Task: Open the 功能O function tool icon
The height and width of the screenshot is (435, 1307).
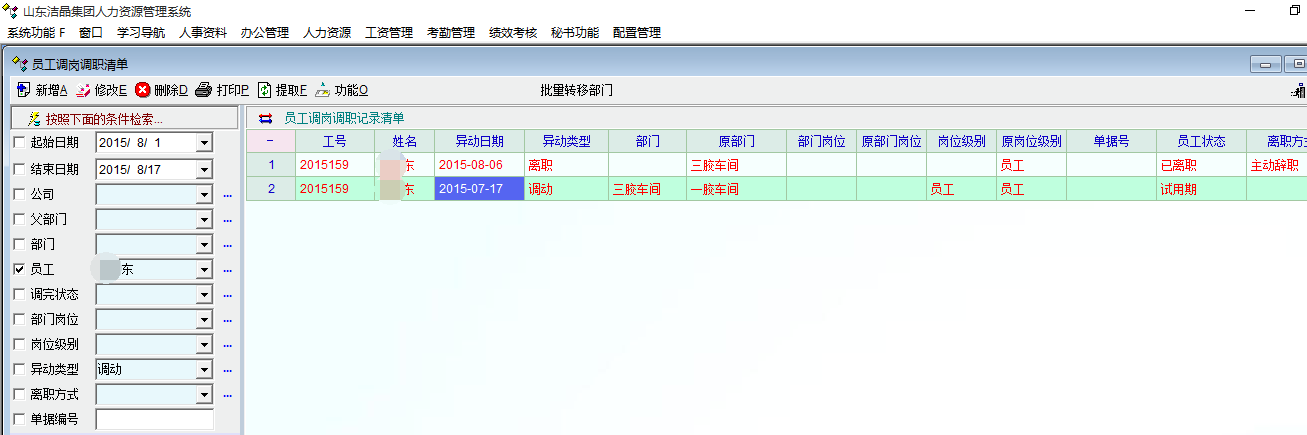Action: pyautogui.click(x=323, y=90)
